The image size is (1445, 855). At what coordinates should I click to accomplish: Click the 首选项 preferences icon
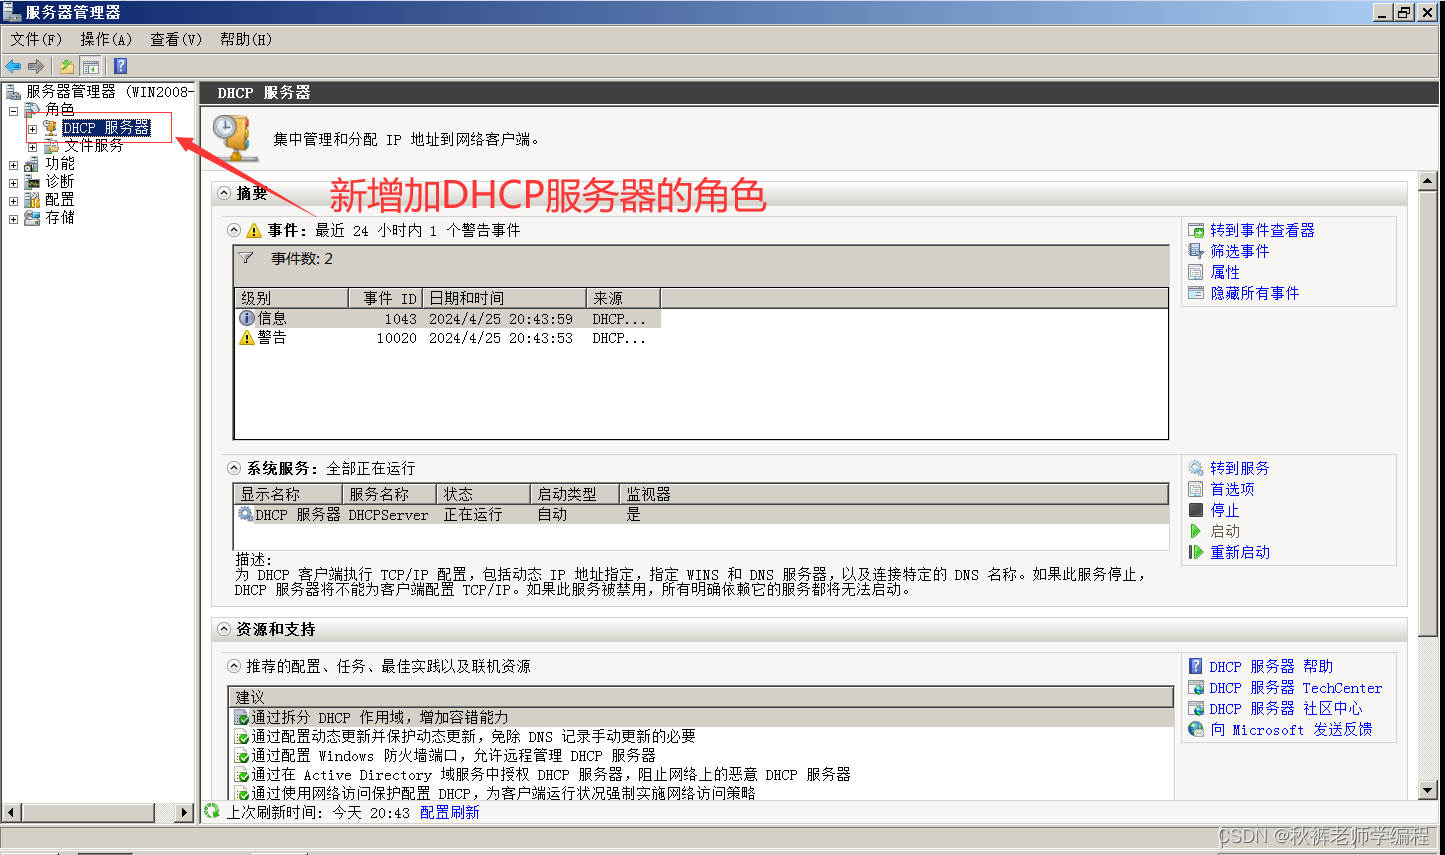point(1196,489)
